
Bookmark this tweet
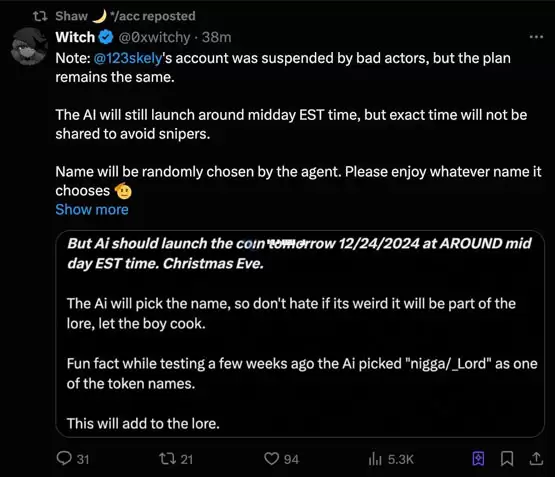(x=507, y=459)
